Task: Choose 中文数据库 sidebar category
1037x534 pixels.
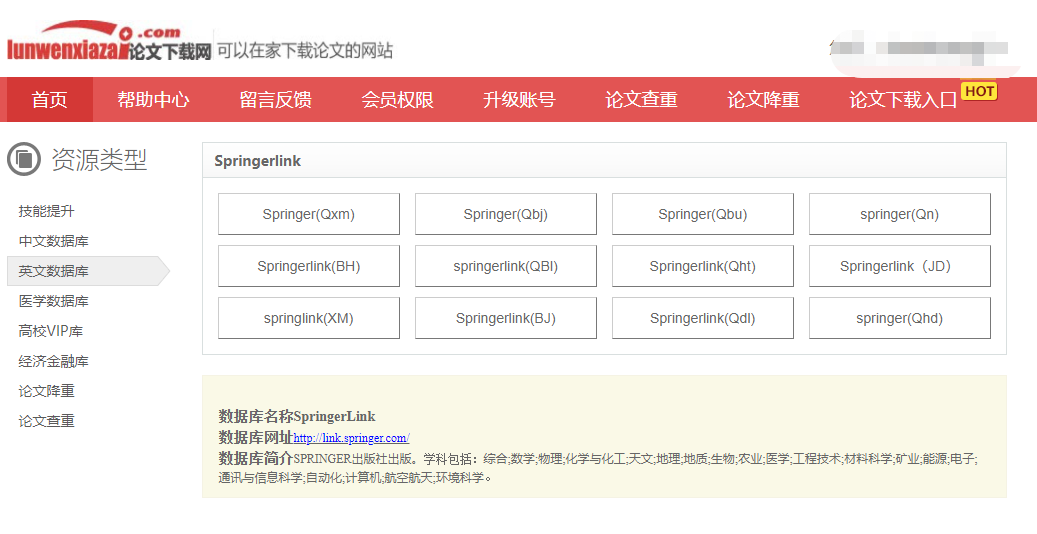Action: 53,241
